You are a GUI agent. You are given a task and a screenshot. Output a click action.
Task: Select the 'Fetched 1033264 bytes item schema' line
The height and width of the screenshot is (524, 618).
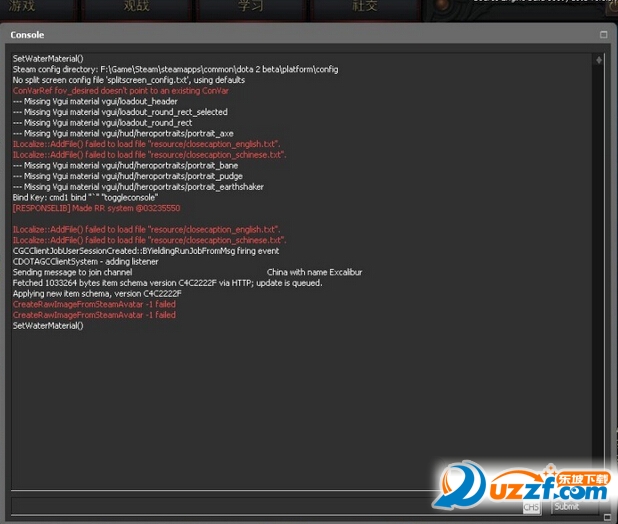pos(168,283)
